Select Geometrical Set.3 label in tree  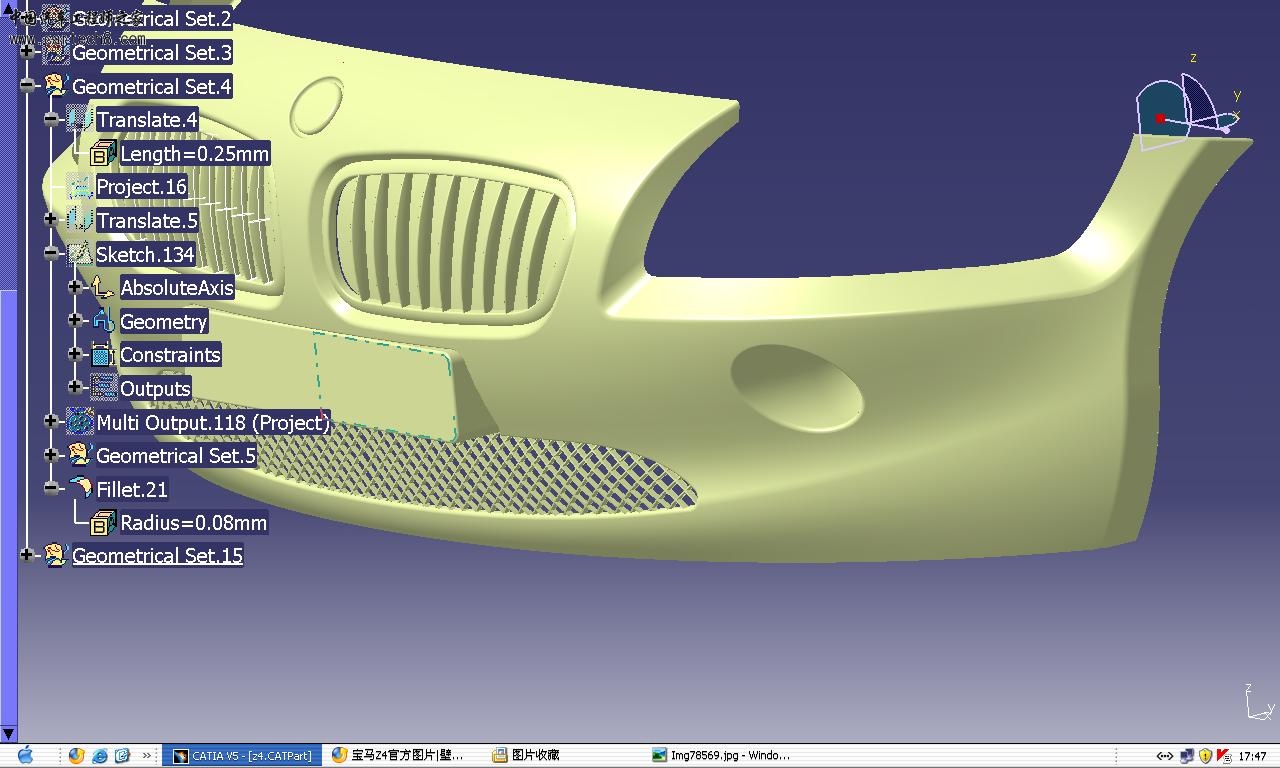coord(152,52)
